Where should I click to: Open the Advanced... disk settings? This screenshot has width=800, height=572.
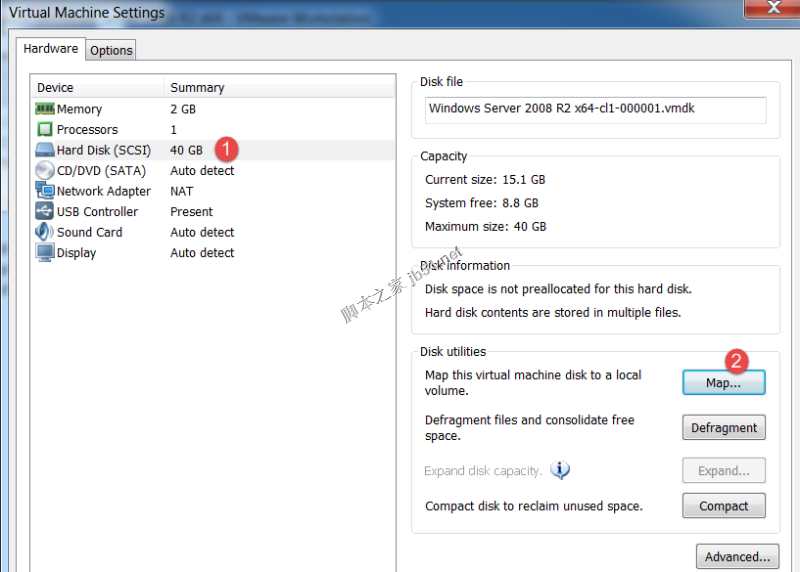pos(737,557)
